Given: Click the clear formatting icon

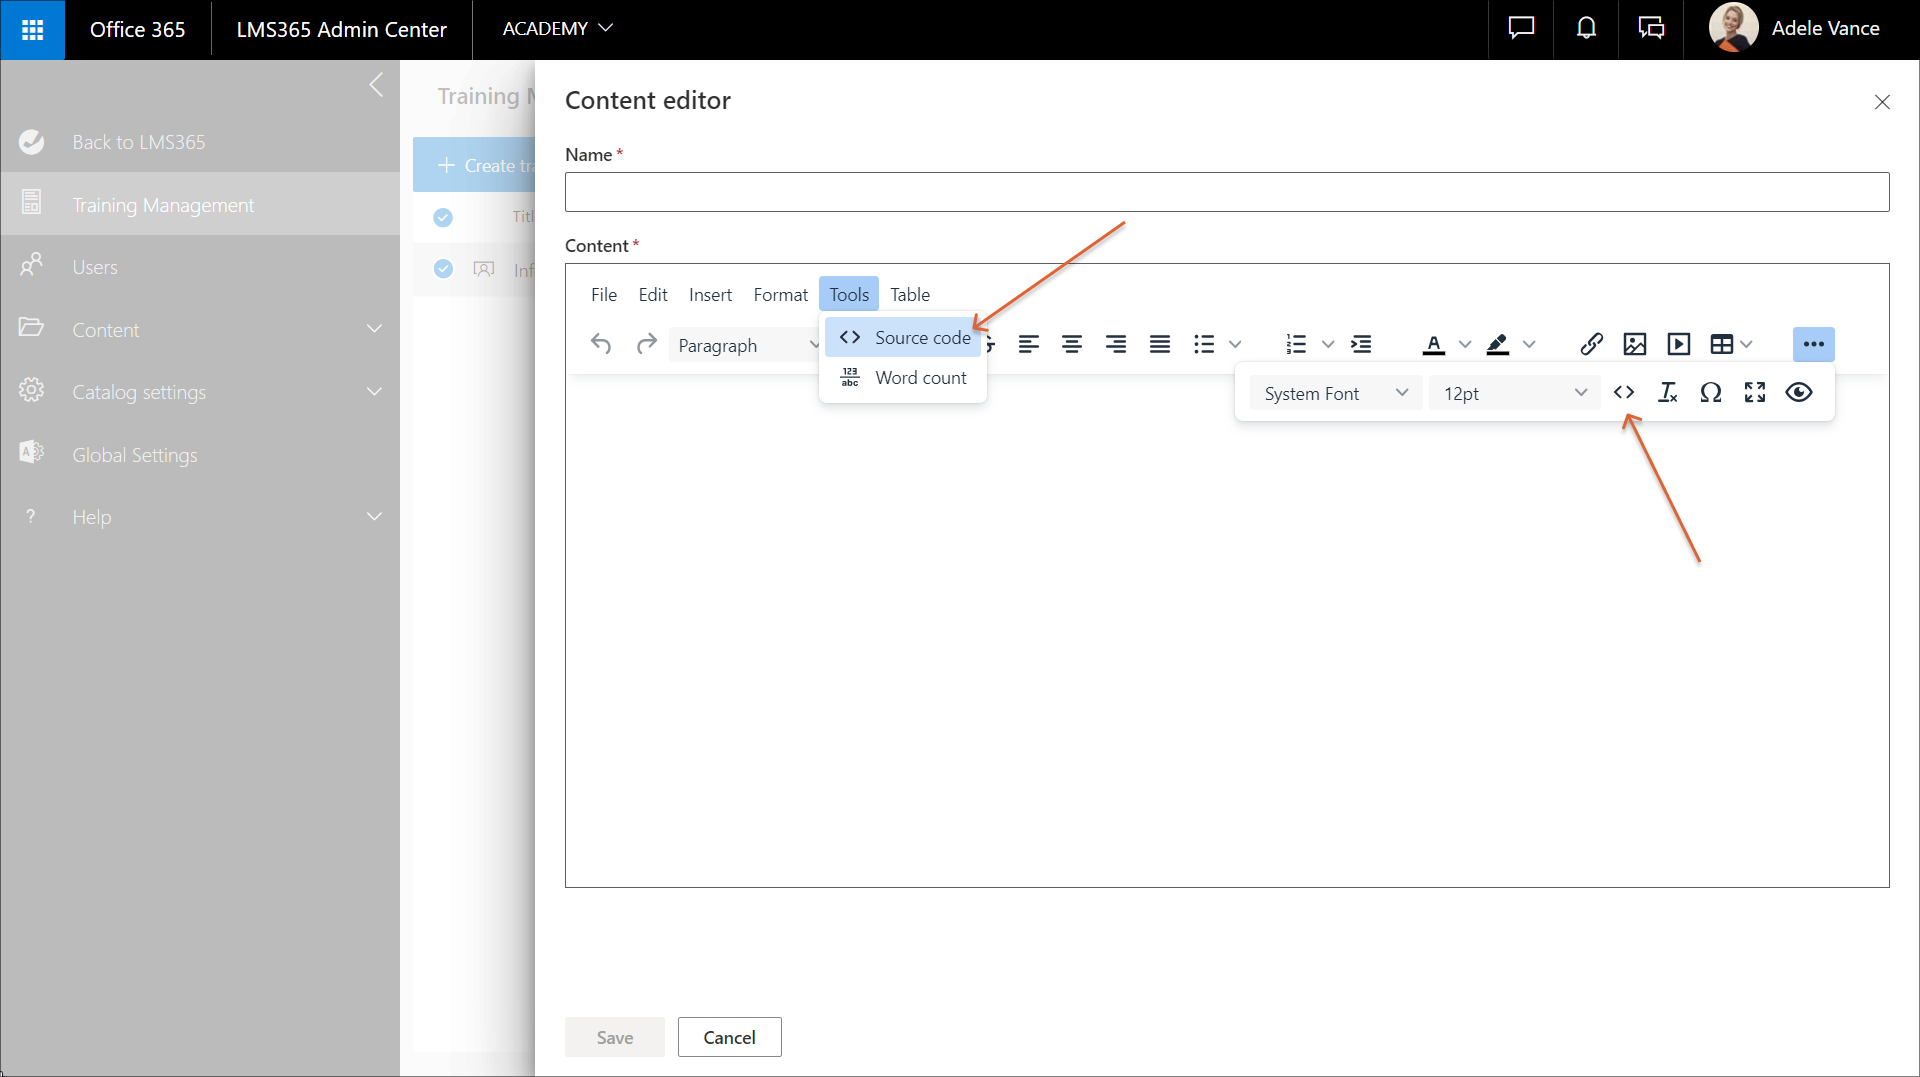Looking at the screenshot, I should pyautogui.click(x=1667, y=393).
